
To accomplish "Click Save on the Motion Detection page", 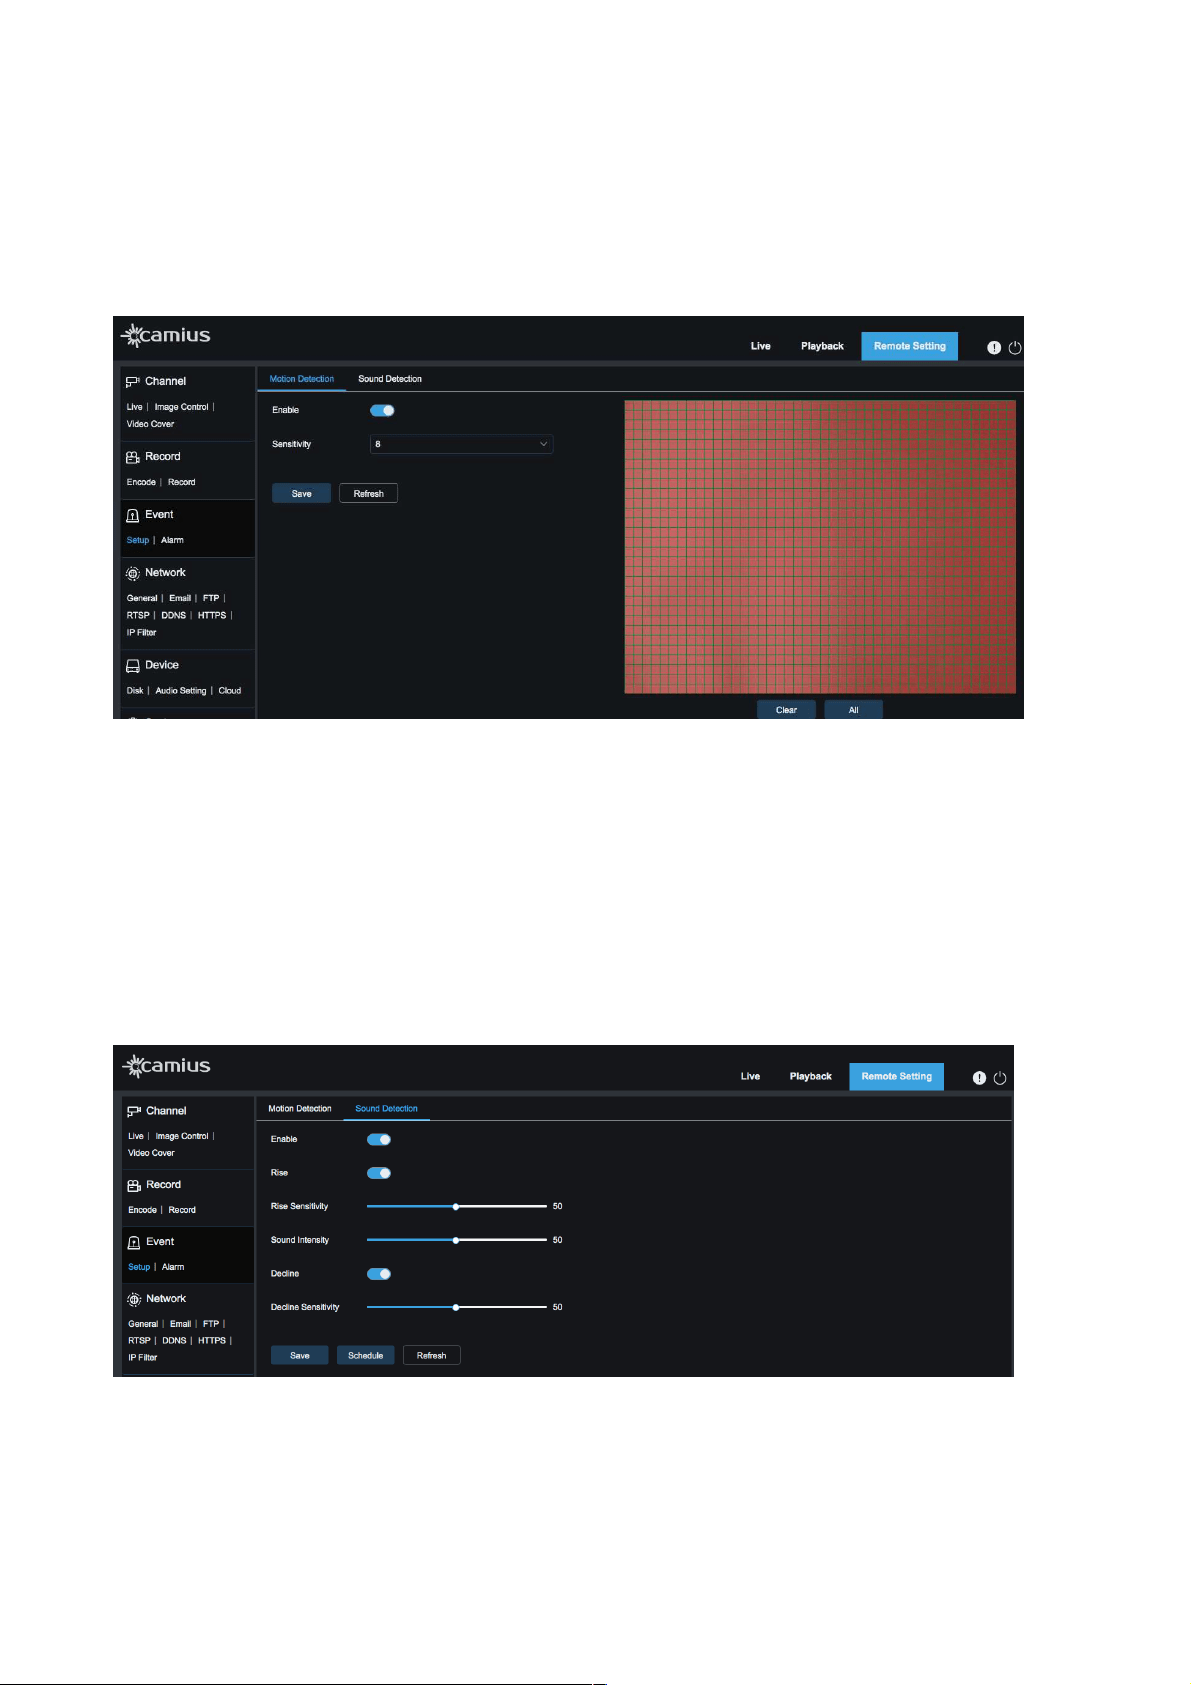I will 301,494.
